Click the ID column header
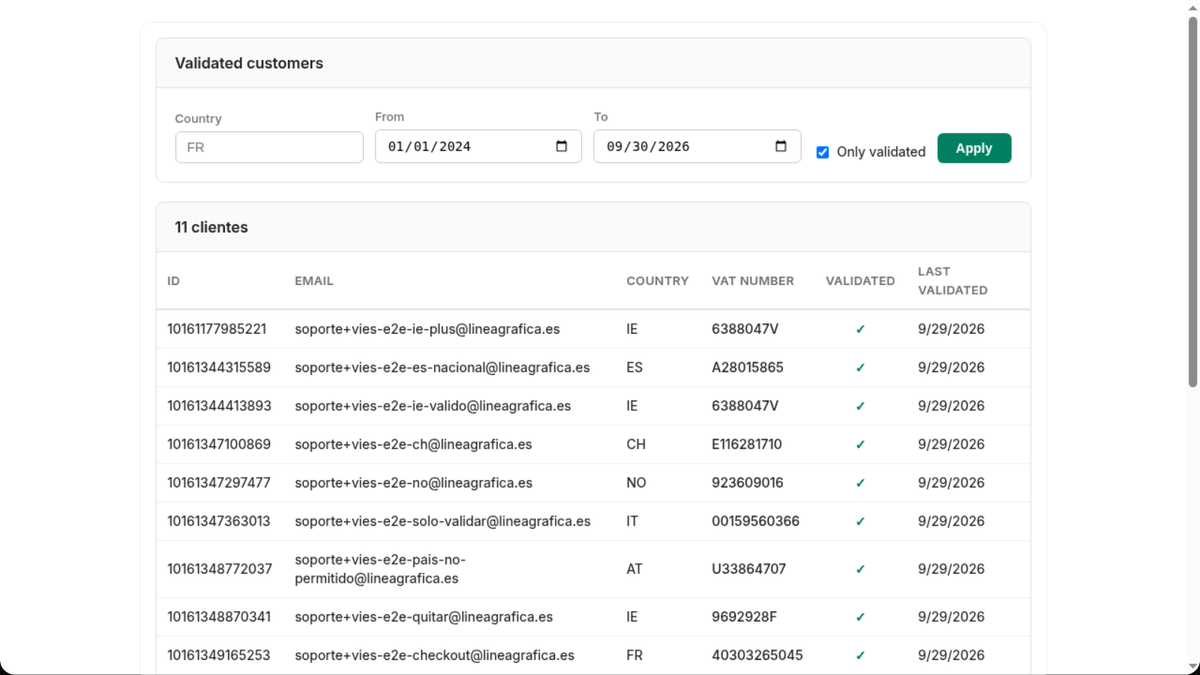 click(x=174, y=281)
